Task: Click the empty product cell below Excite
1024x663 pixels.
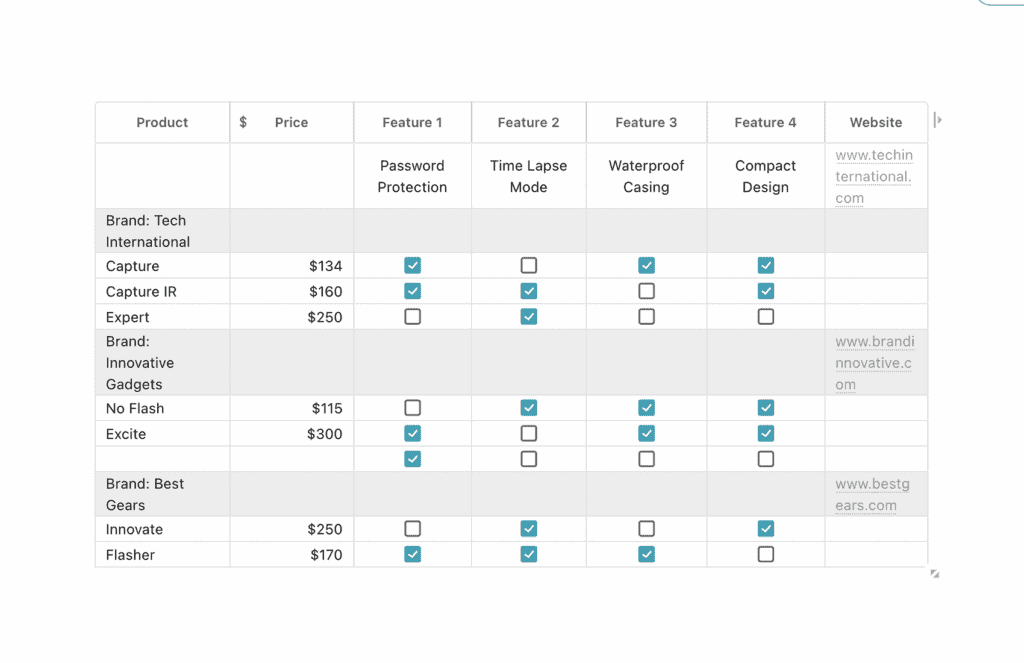Action: pyautogui.click(x=162, y=459)
